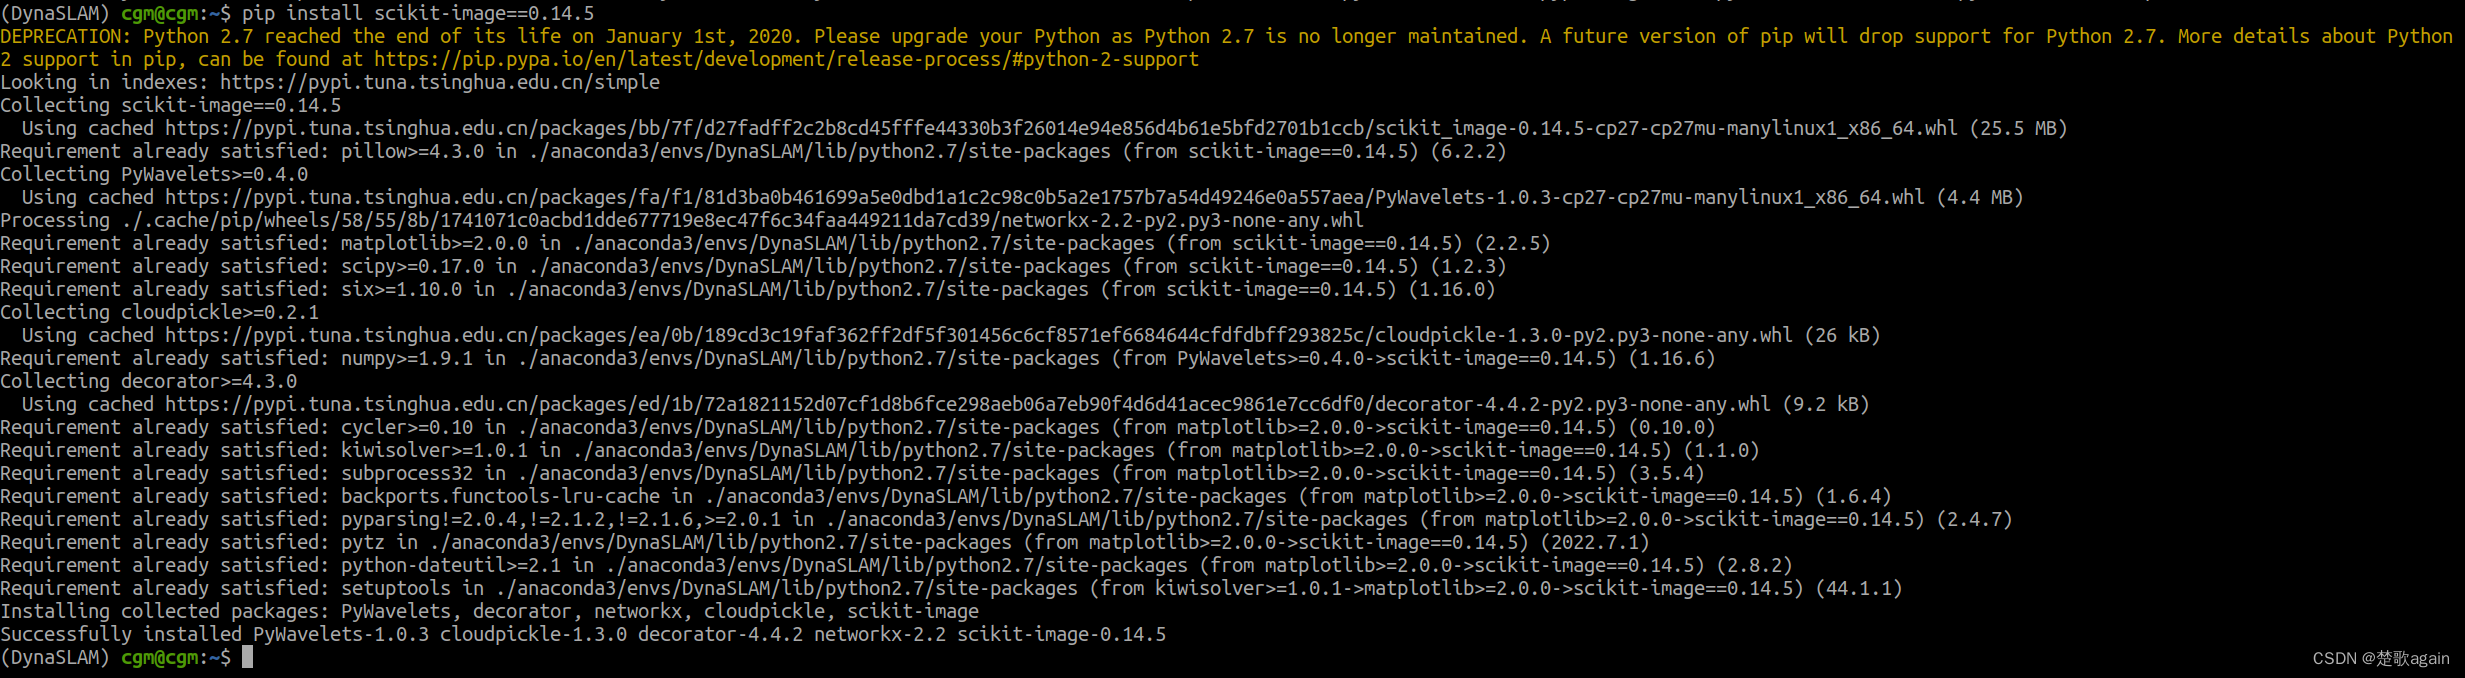Open the cloudpickle-1.3.0 wheel download URL

pos(978,335)
